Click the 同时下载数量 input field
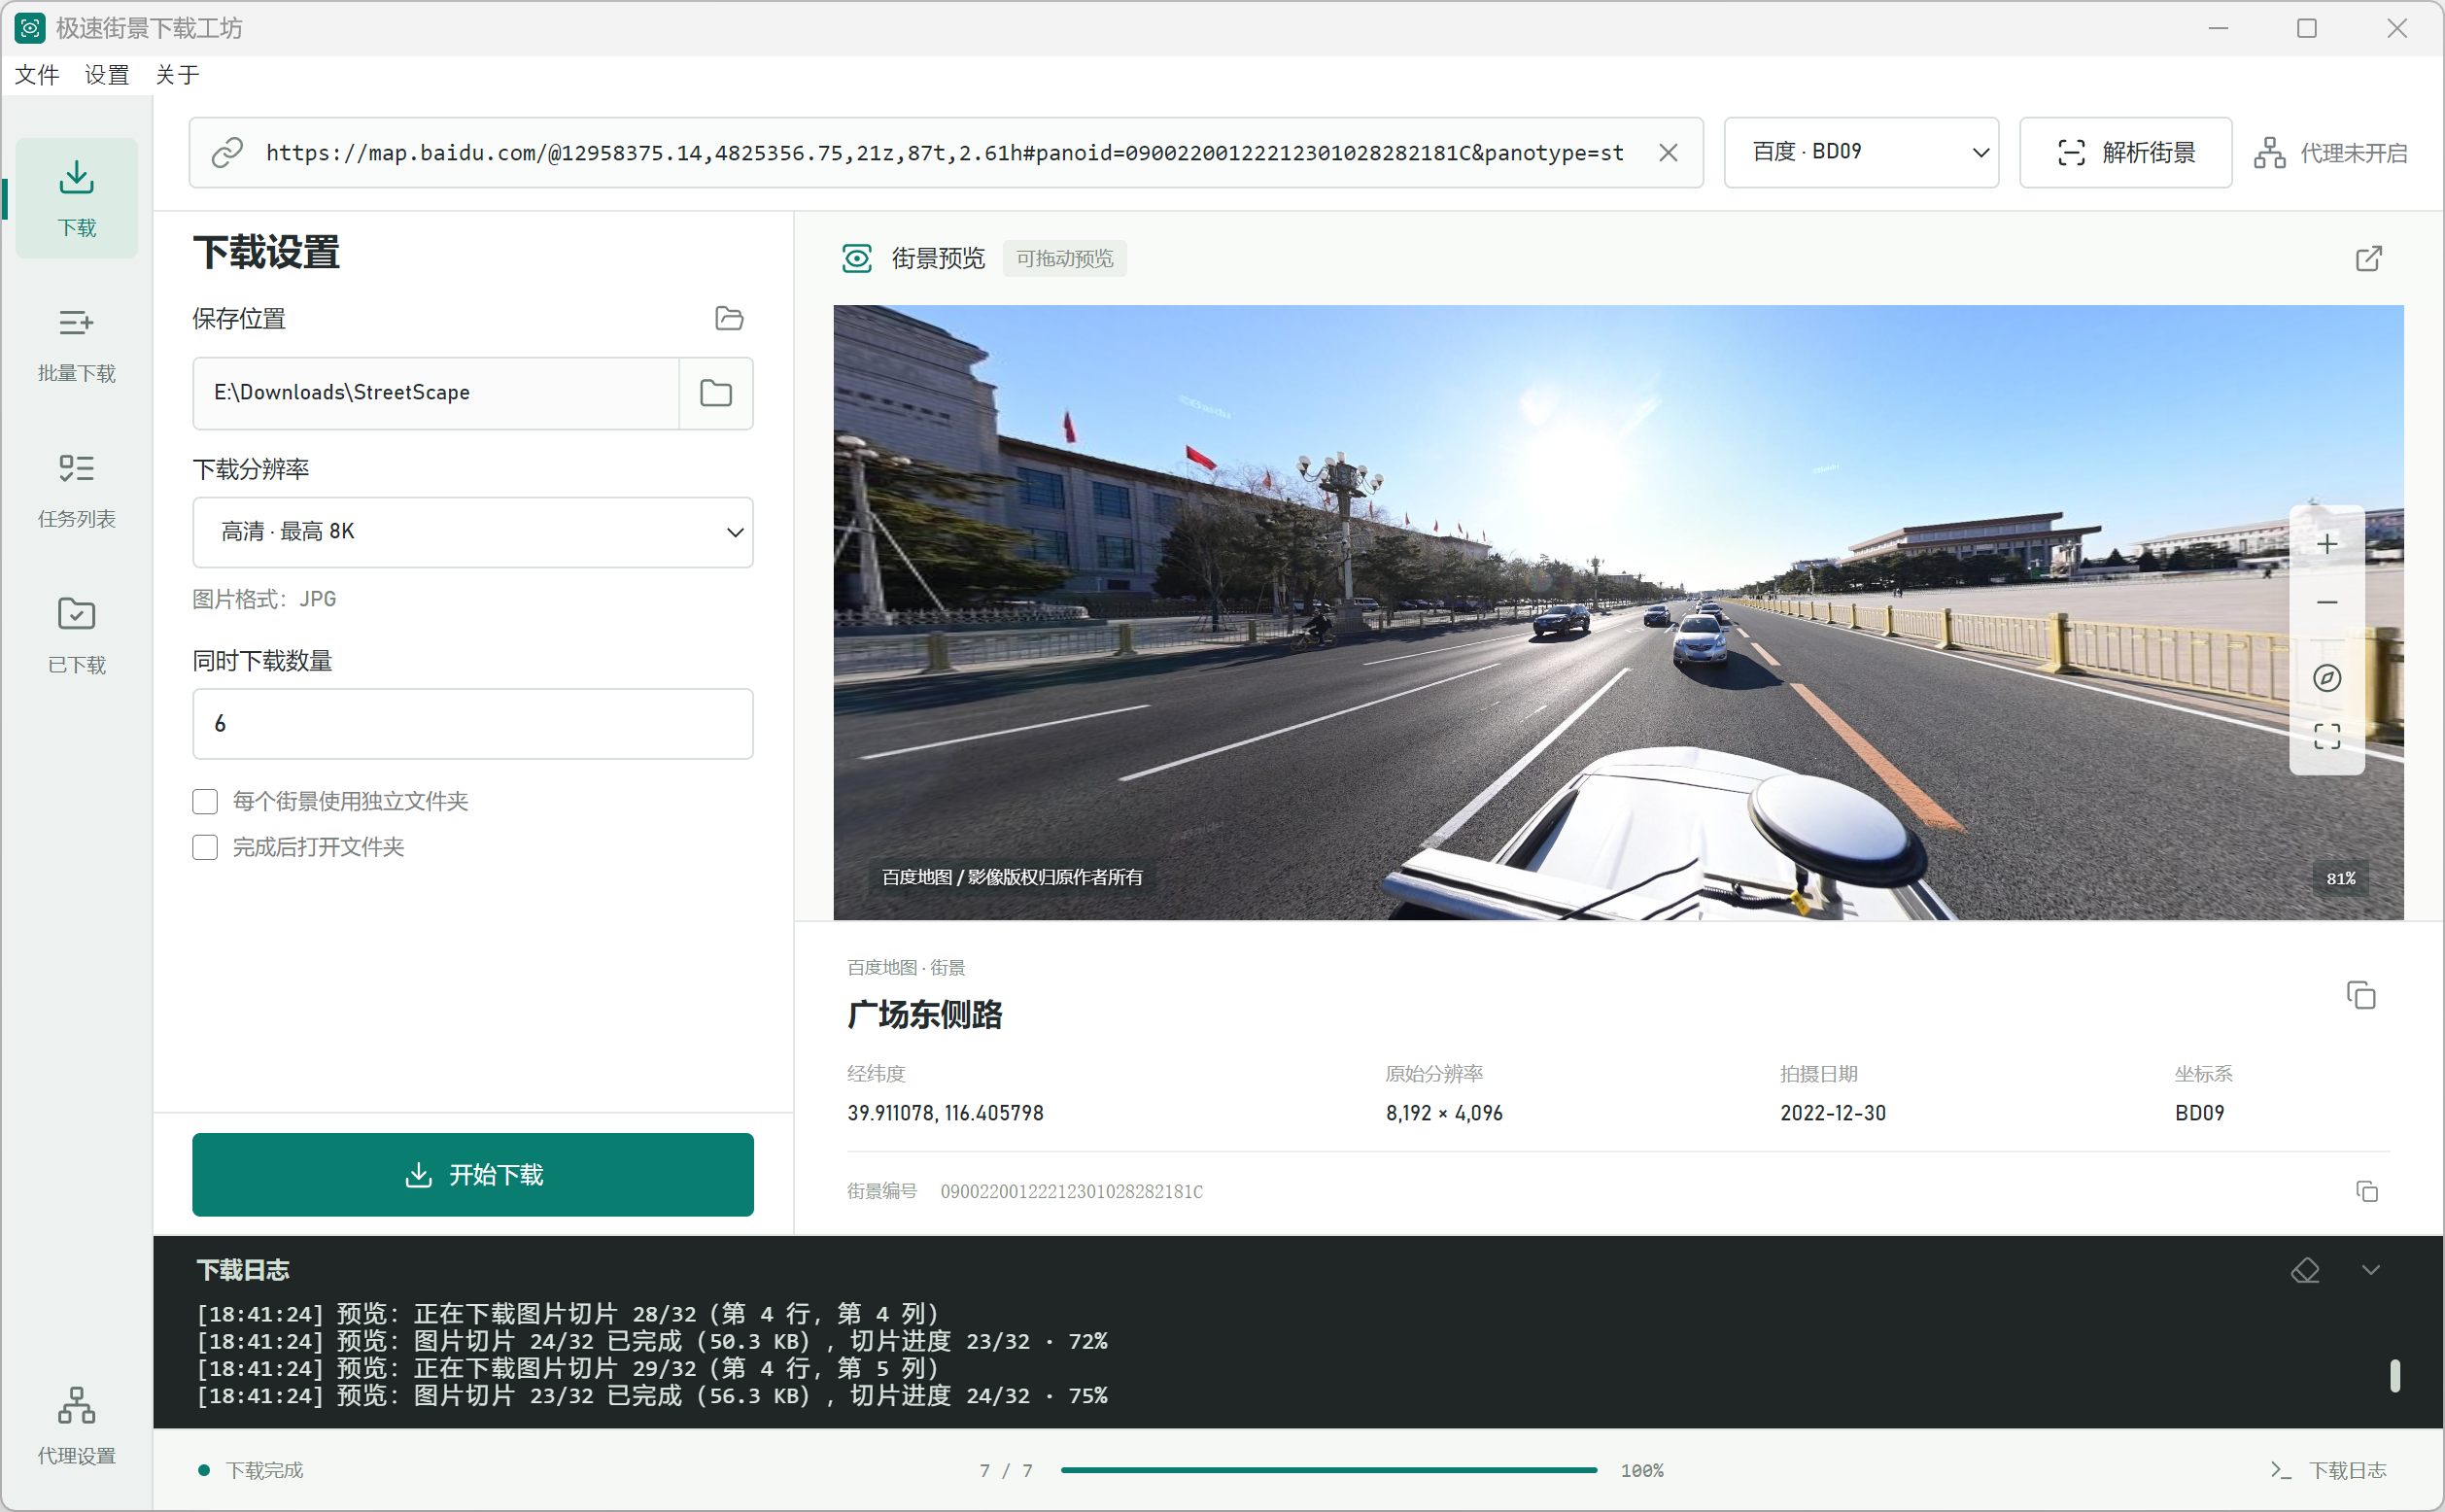Viewport: 2445px width, 1512px height. (x=472, y=724)
